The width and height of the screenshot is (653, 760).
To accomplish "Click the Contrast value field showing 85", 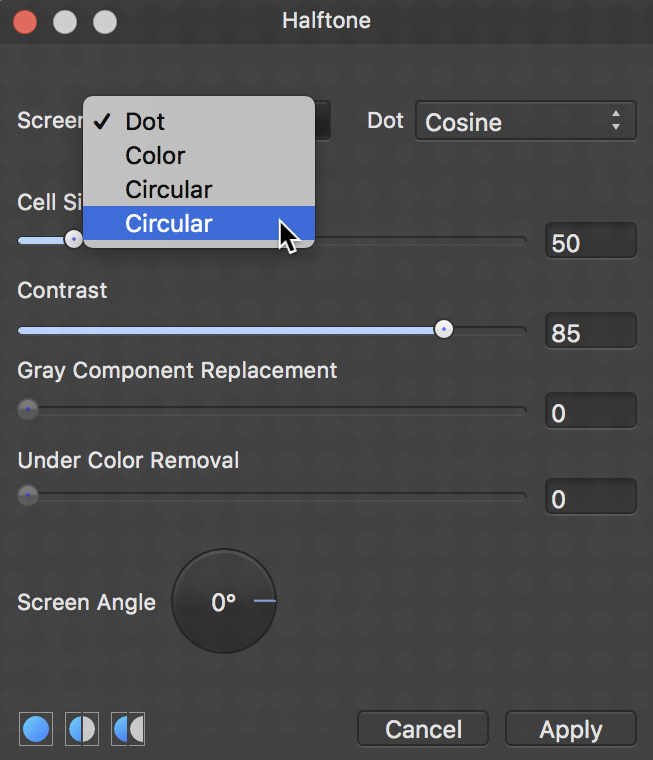I will 590,331.
